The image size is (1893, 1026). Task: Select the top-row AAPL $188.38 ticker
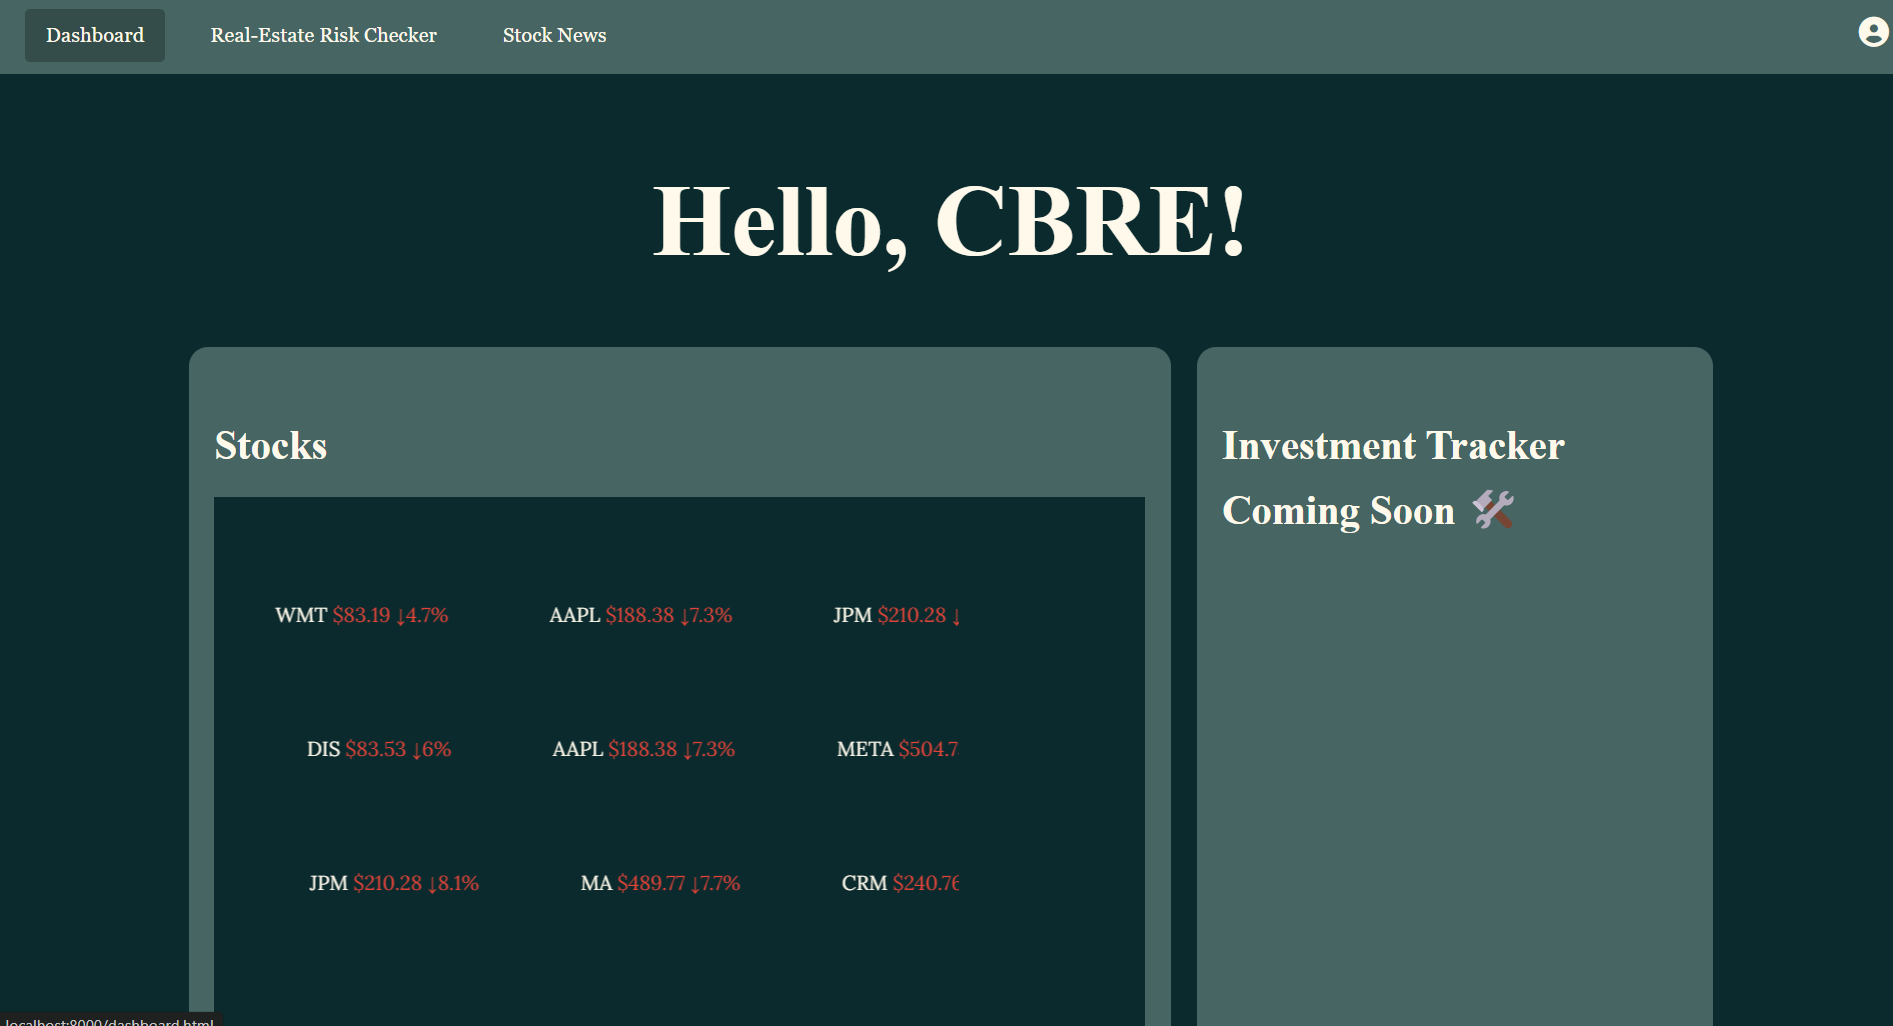click(641, 615)
